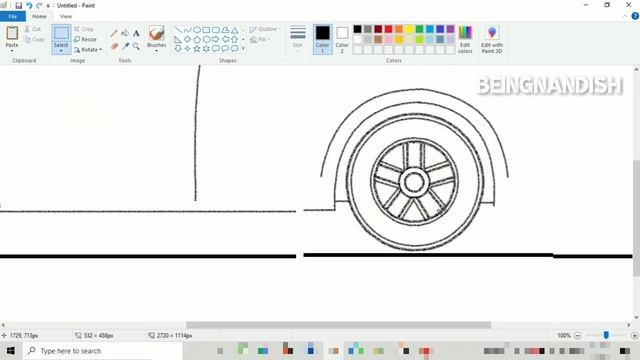Expand the Shapes gallery more arrow
The height and width of the screenshot is (360, 640).
243,49
